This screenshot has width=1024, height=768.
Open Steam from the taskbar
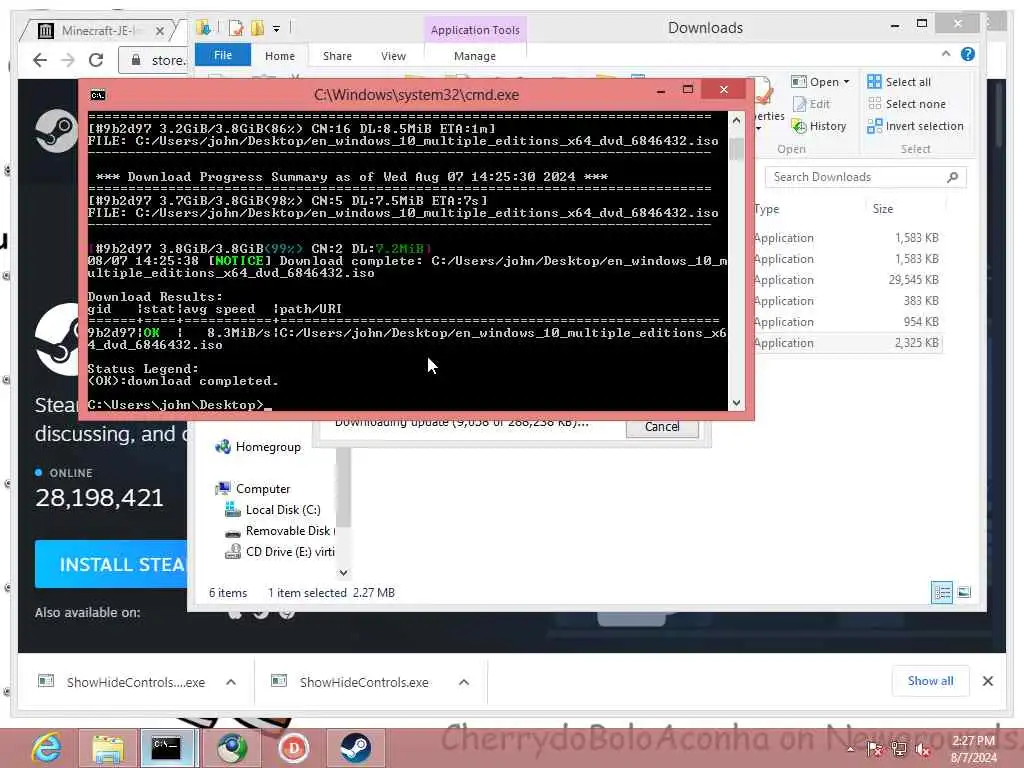[355, 748]
